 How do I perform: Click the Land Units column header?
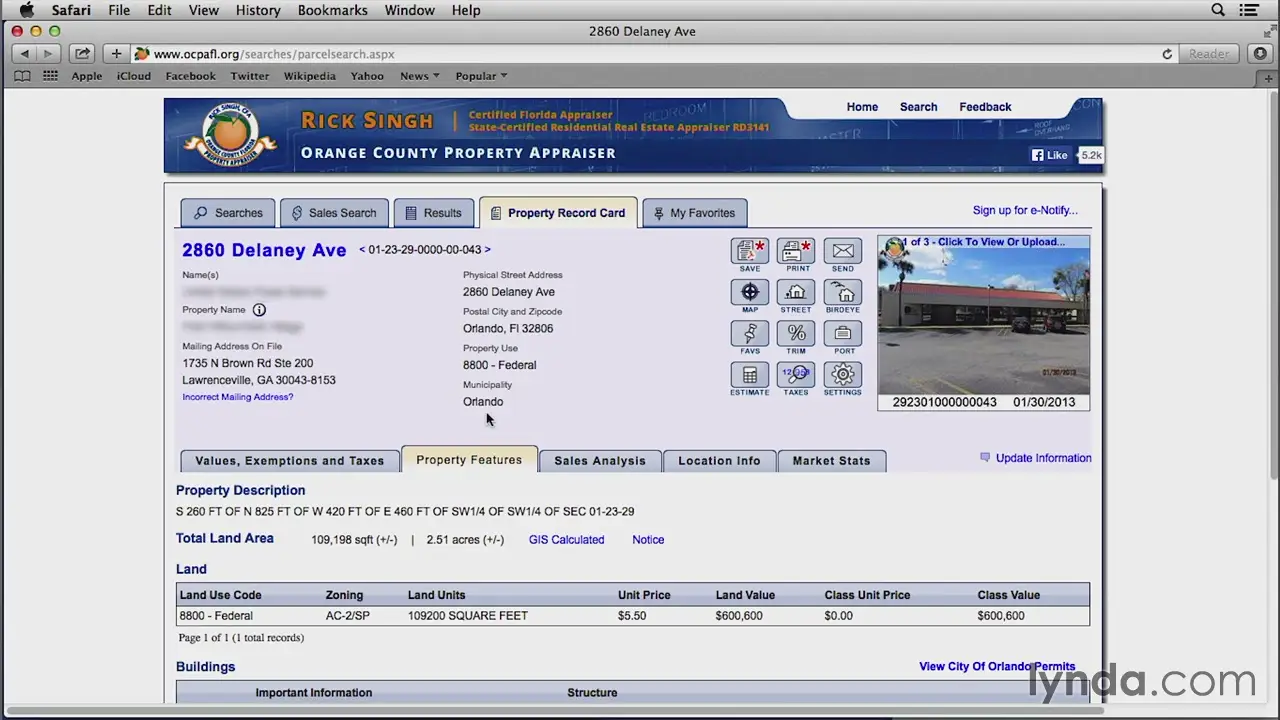point(436,595)
